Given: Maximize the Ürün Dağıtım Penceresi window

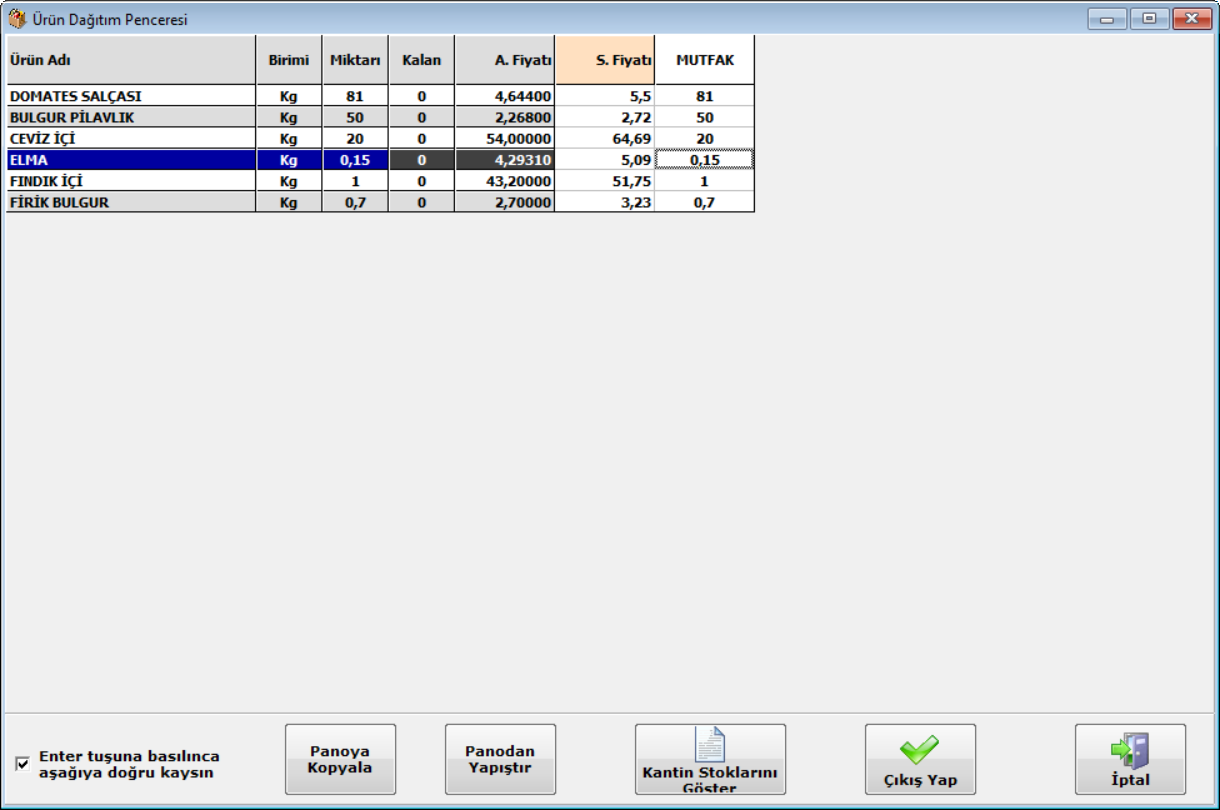Looking at the screenshot, I should (1149, 19).
